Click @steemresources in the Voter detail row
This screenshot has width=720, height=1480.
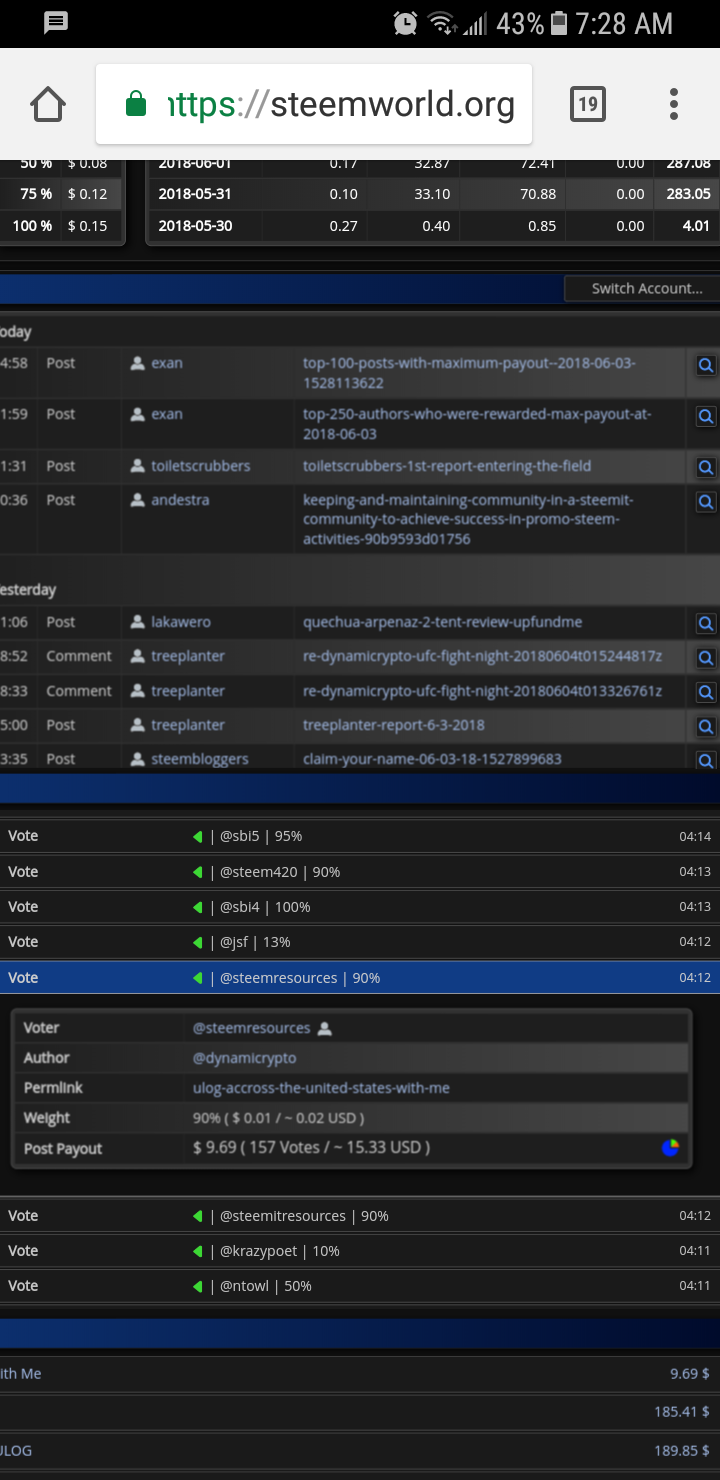251,1028
